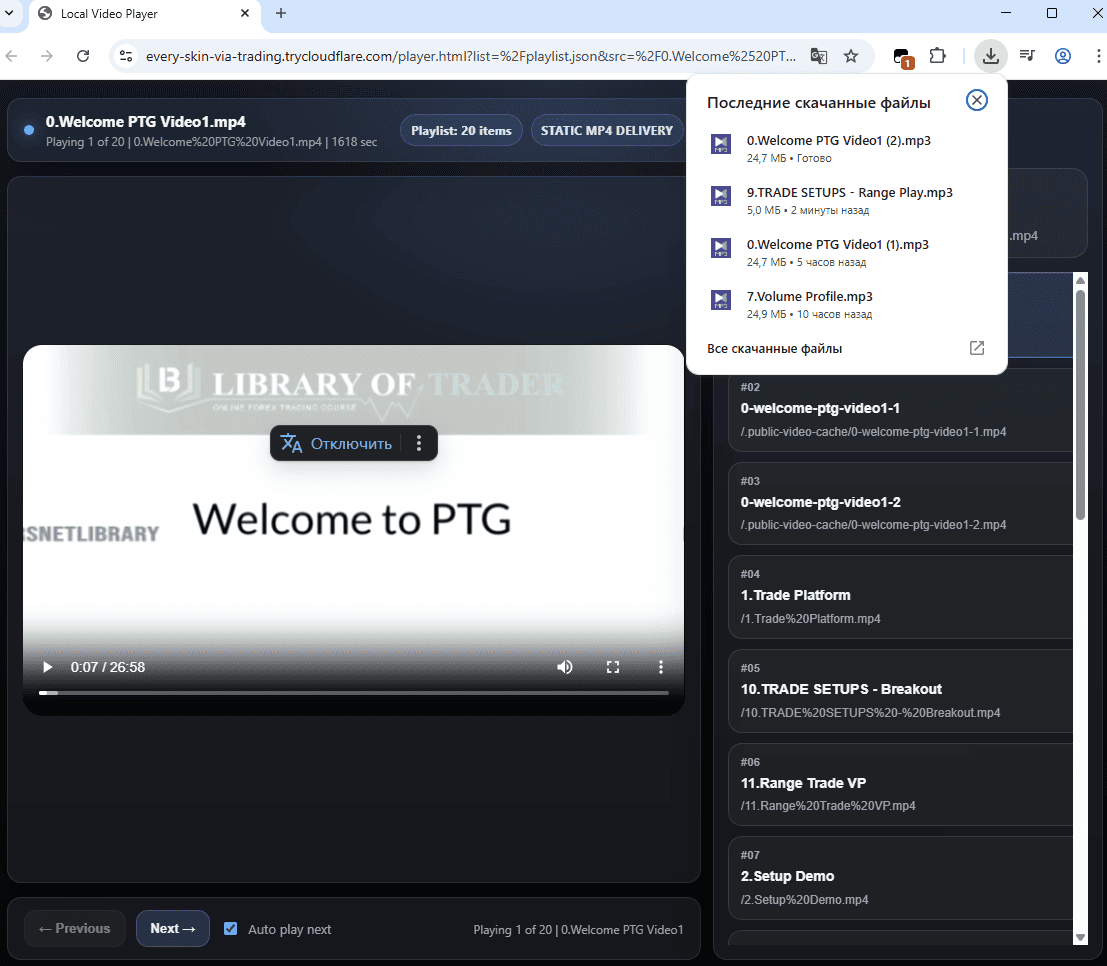Close the Local Video Player tab
Viewport: 1107px width, 966px height.
coord(245,13)
